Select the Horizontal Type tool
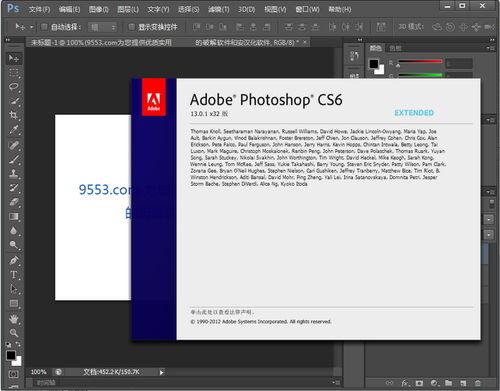The height and width of the screenshot is (391, 500). pos(14,275)
